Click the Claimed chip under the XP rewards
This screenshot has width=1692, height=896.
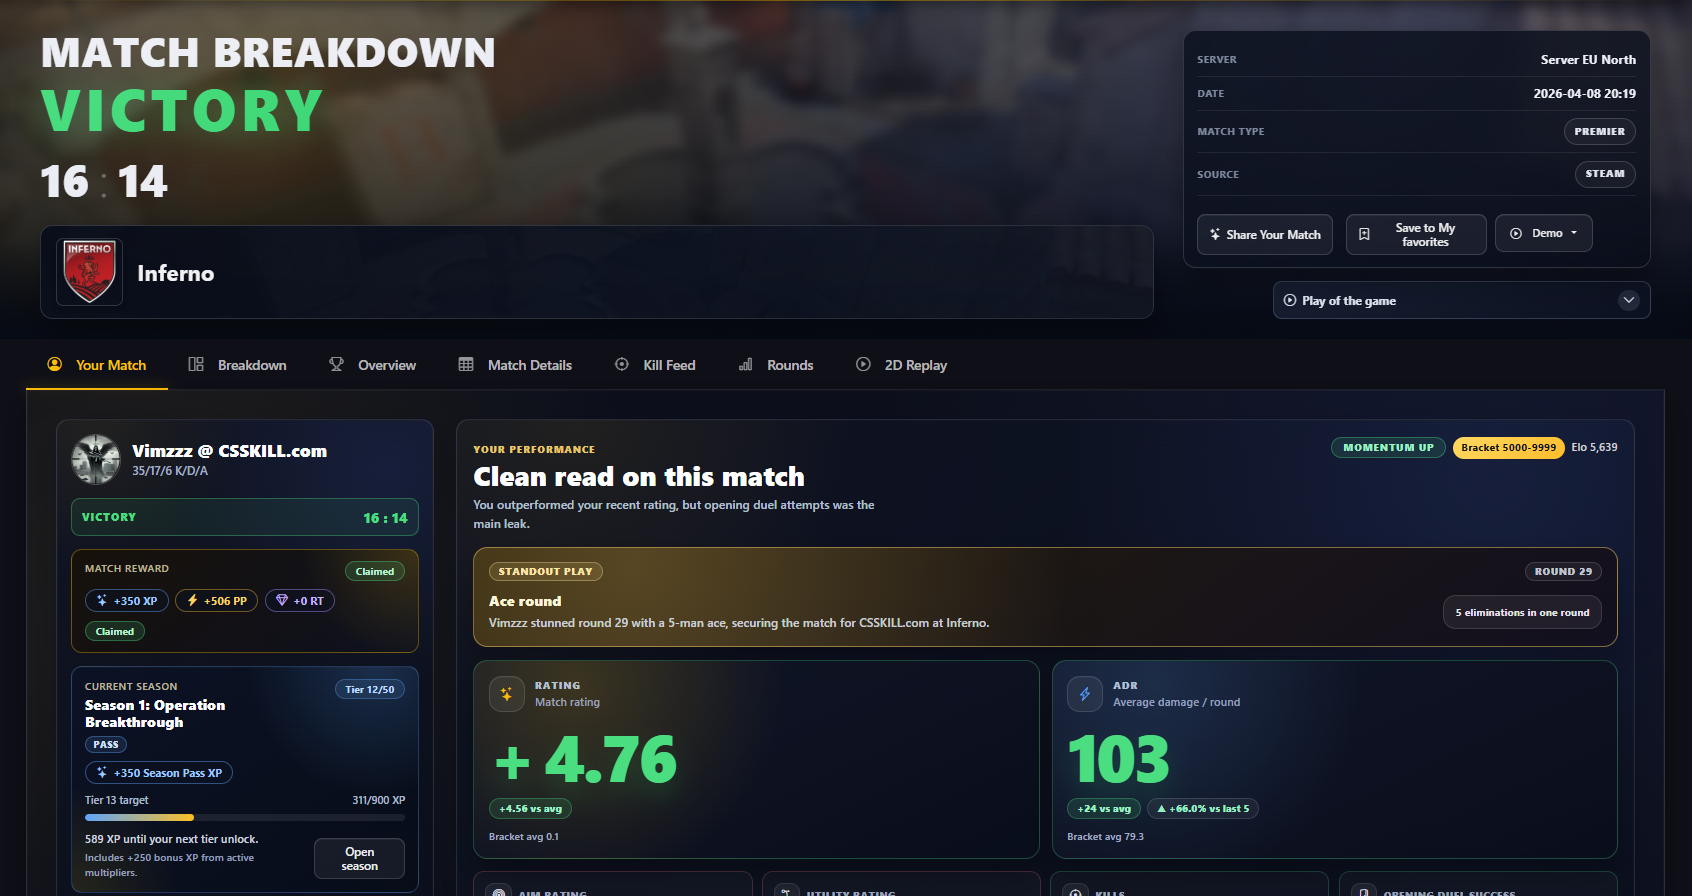(x=115, y=631)
